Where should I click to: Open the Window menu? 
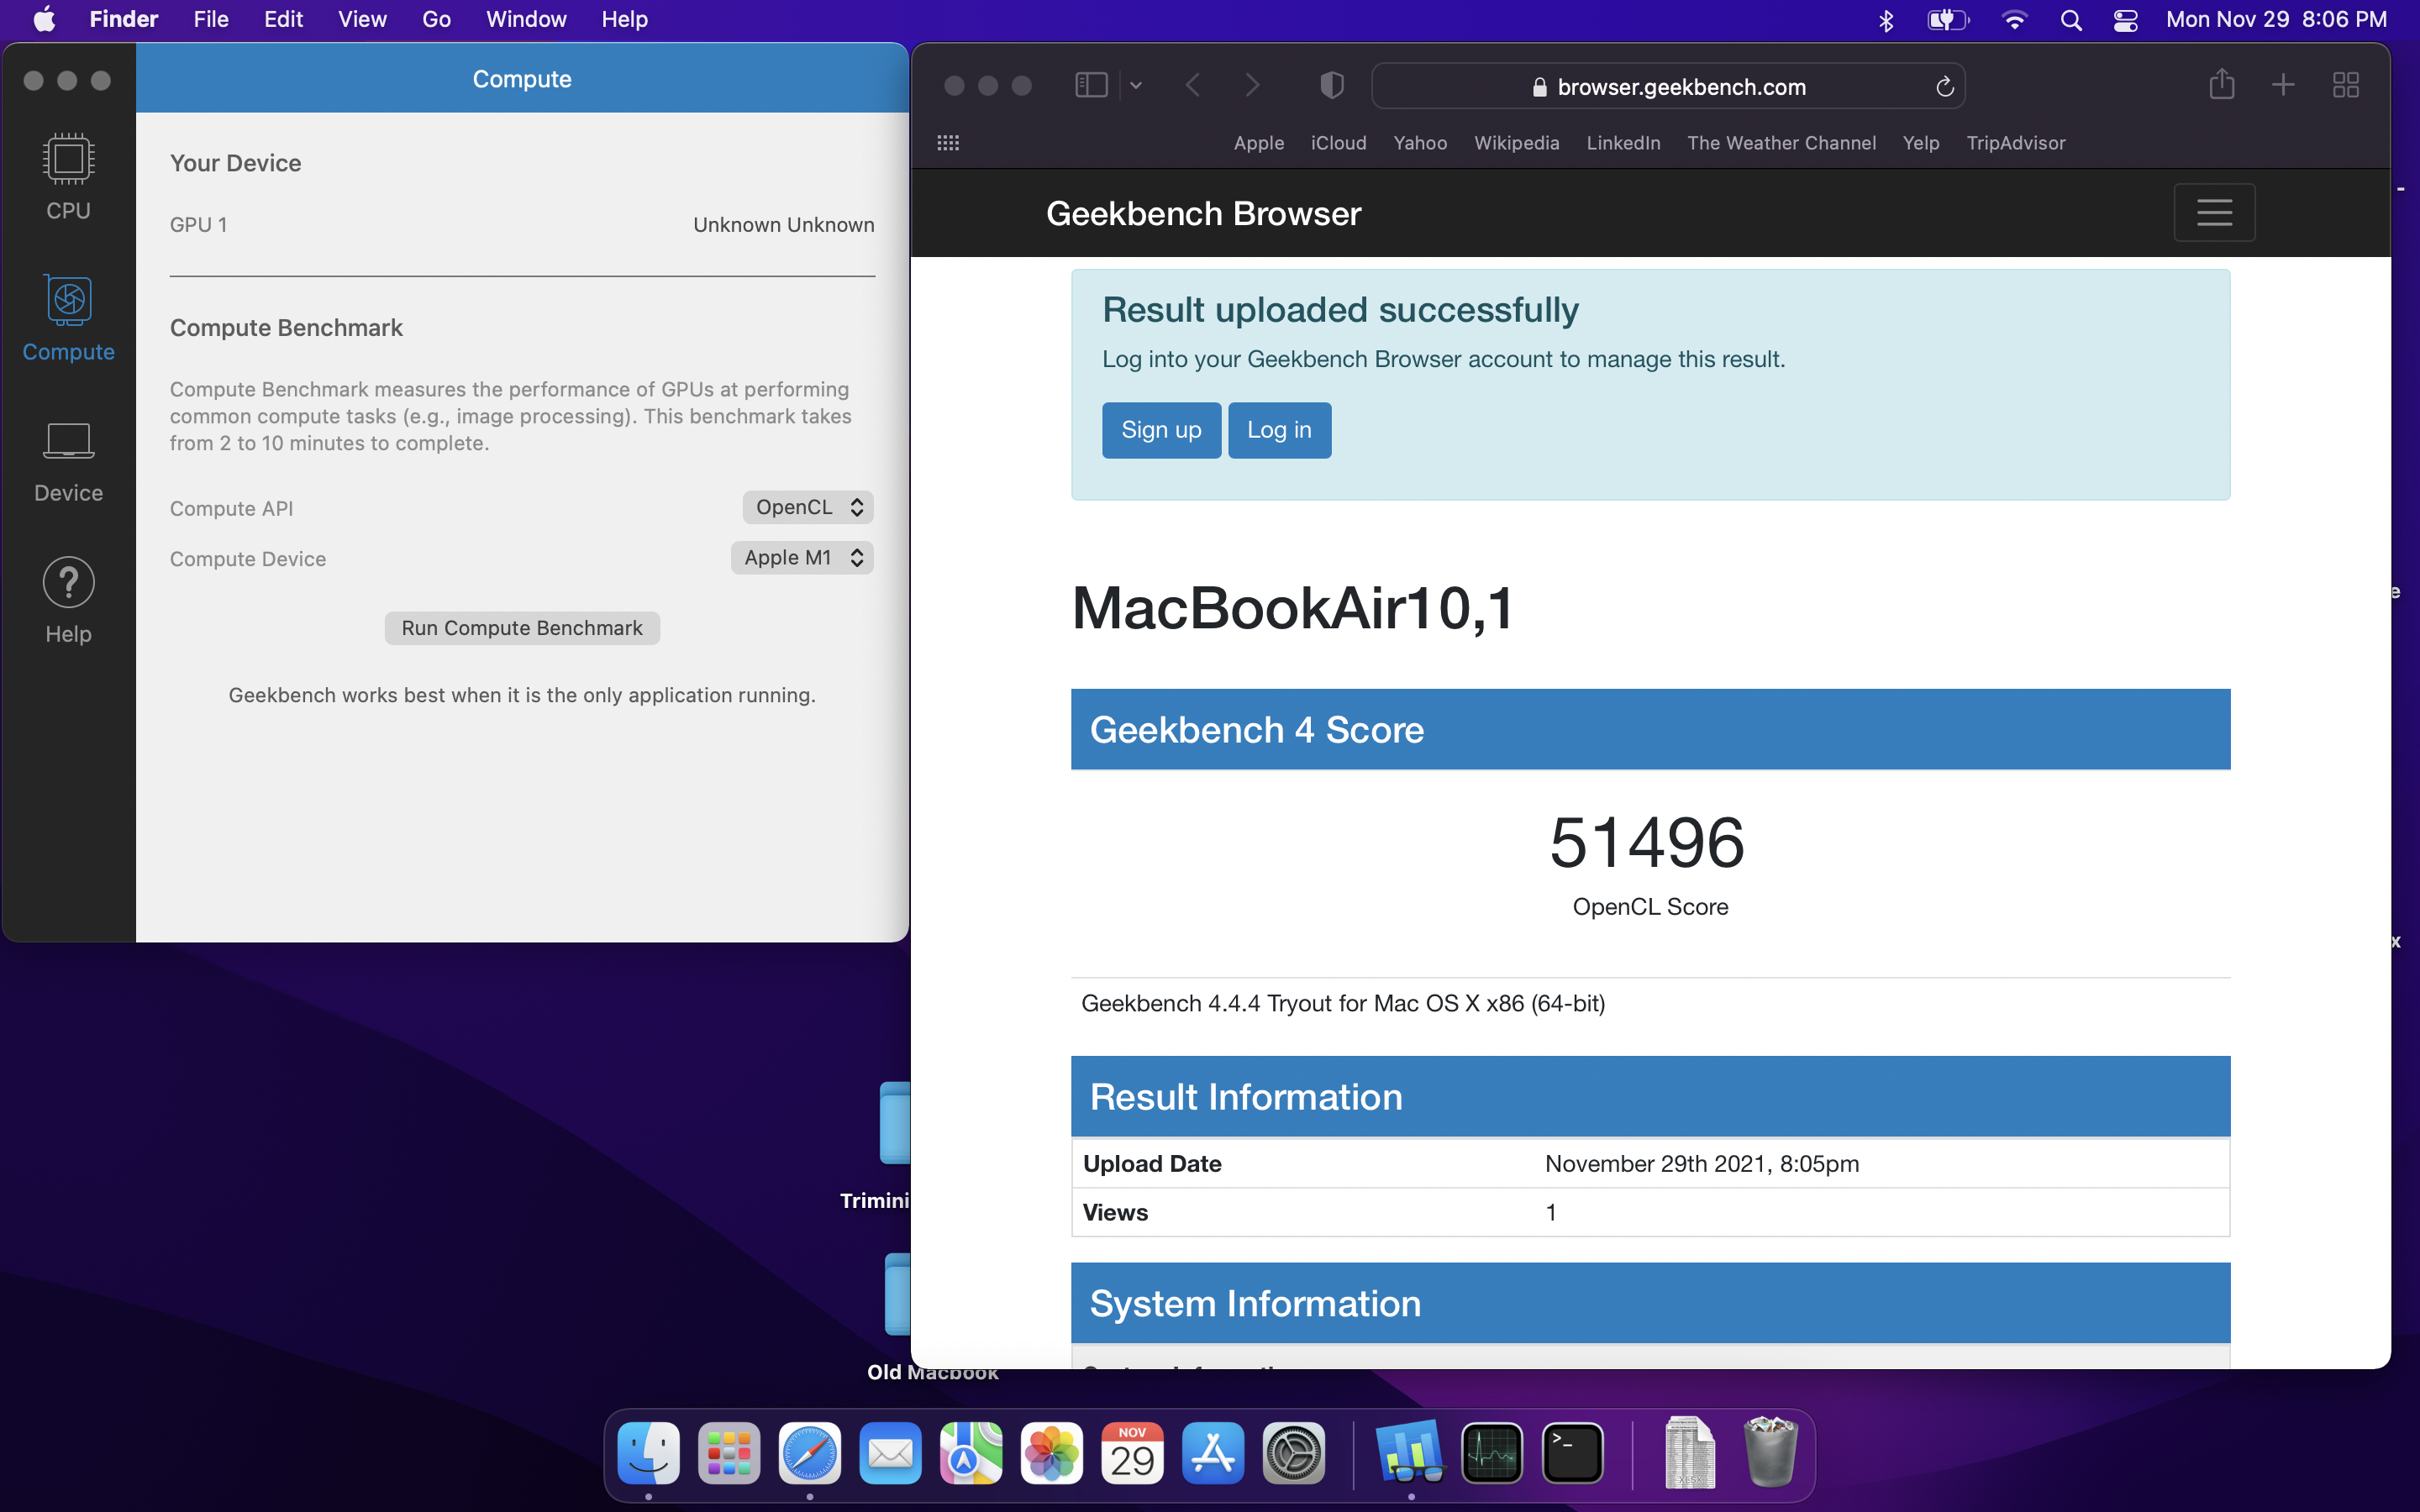pos(526,19)
